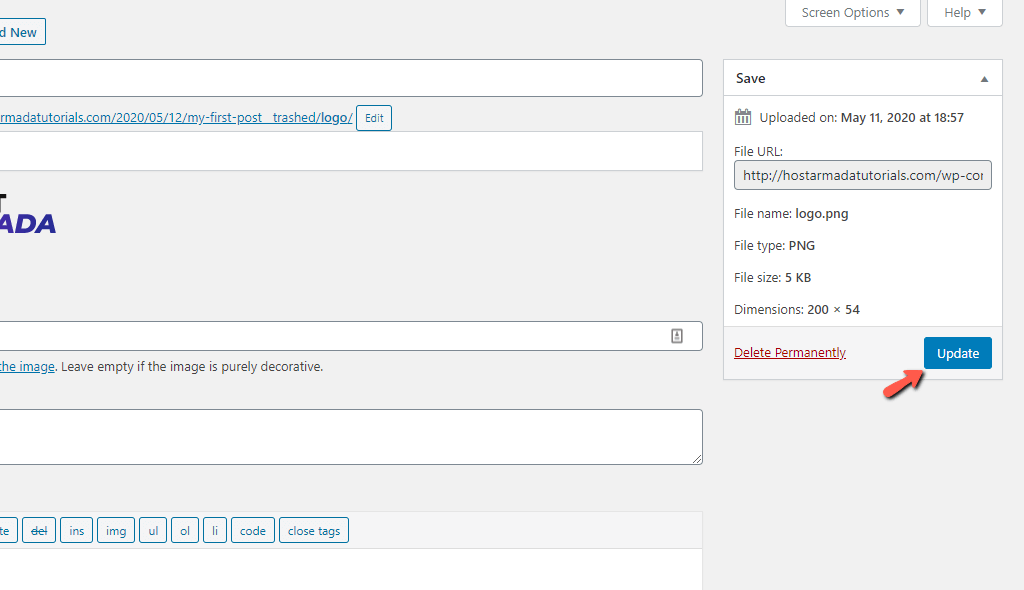Image resolution: width=1024 pixels, height=590 pixels.
Task: Open the Help dropdown
Action: [964, 12]
